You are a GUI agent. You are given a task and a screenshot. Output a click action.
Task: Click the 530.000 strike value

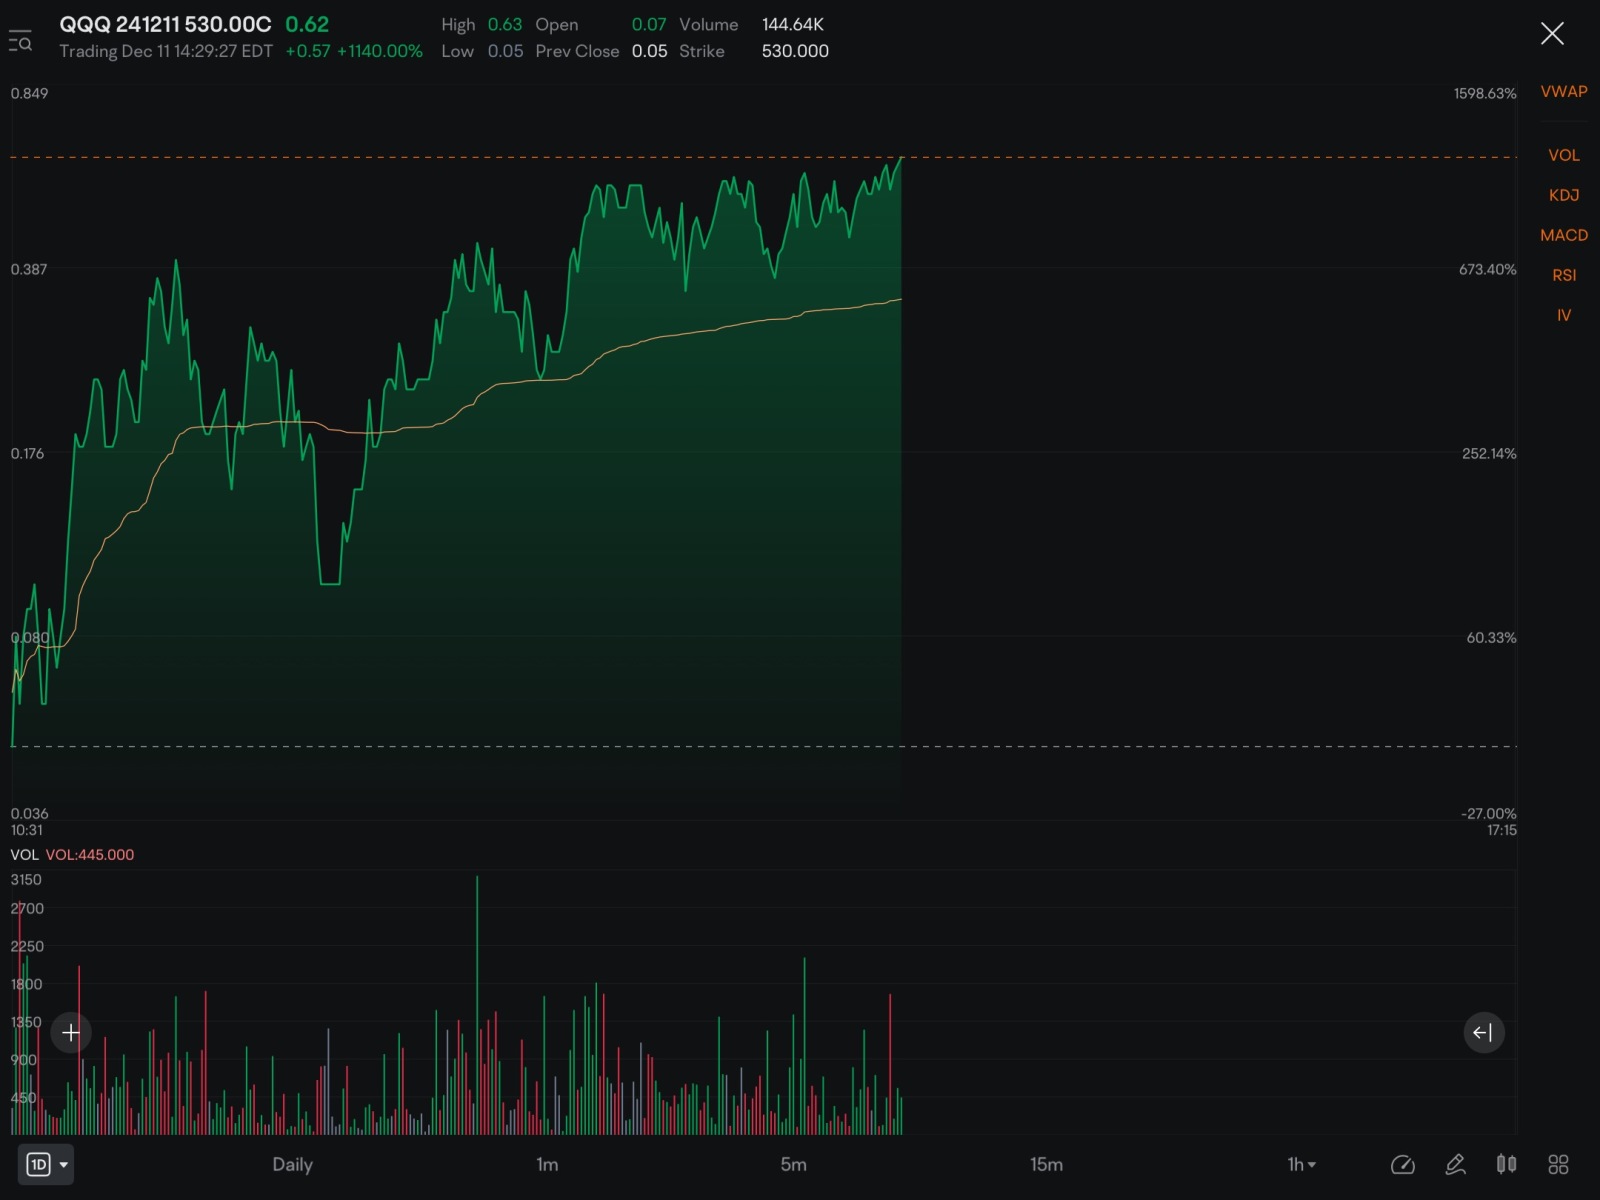pos(795,51)
